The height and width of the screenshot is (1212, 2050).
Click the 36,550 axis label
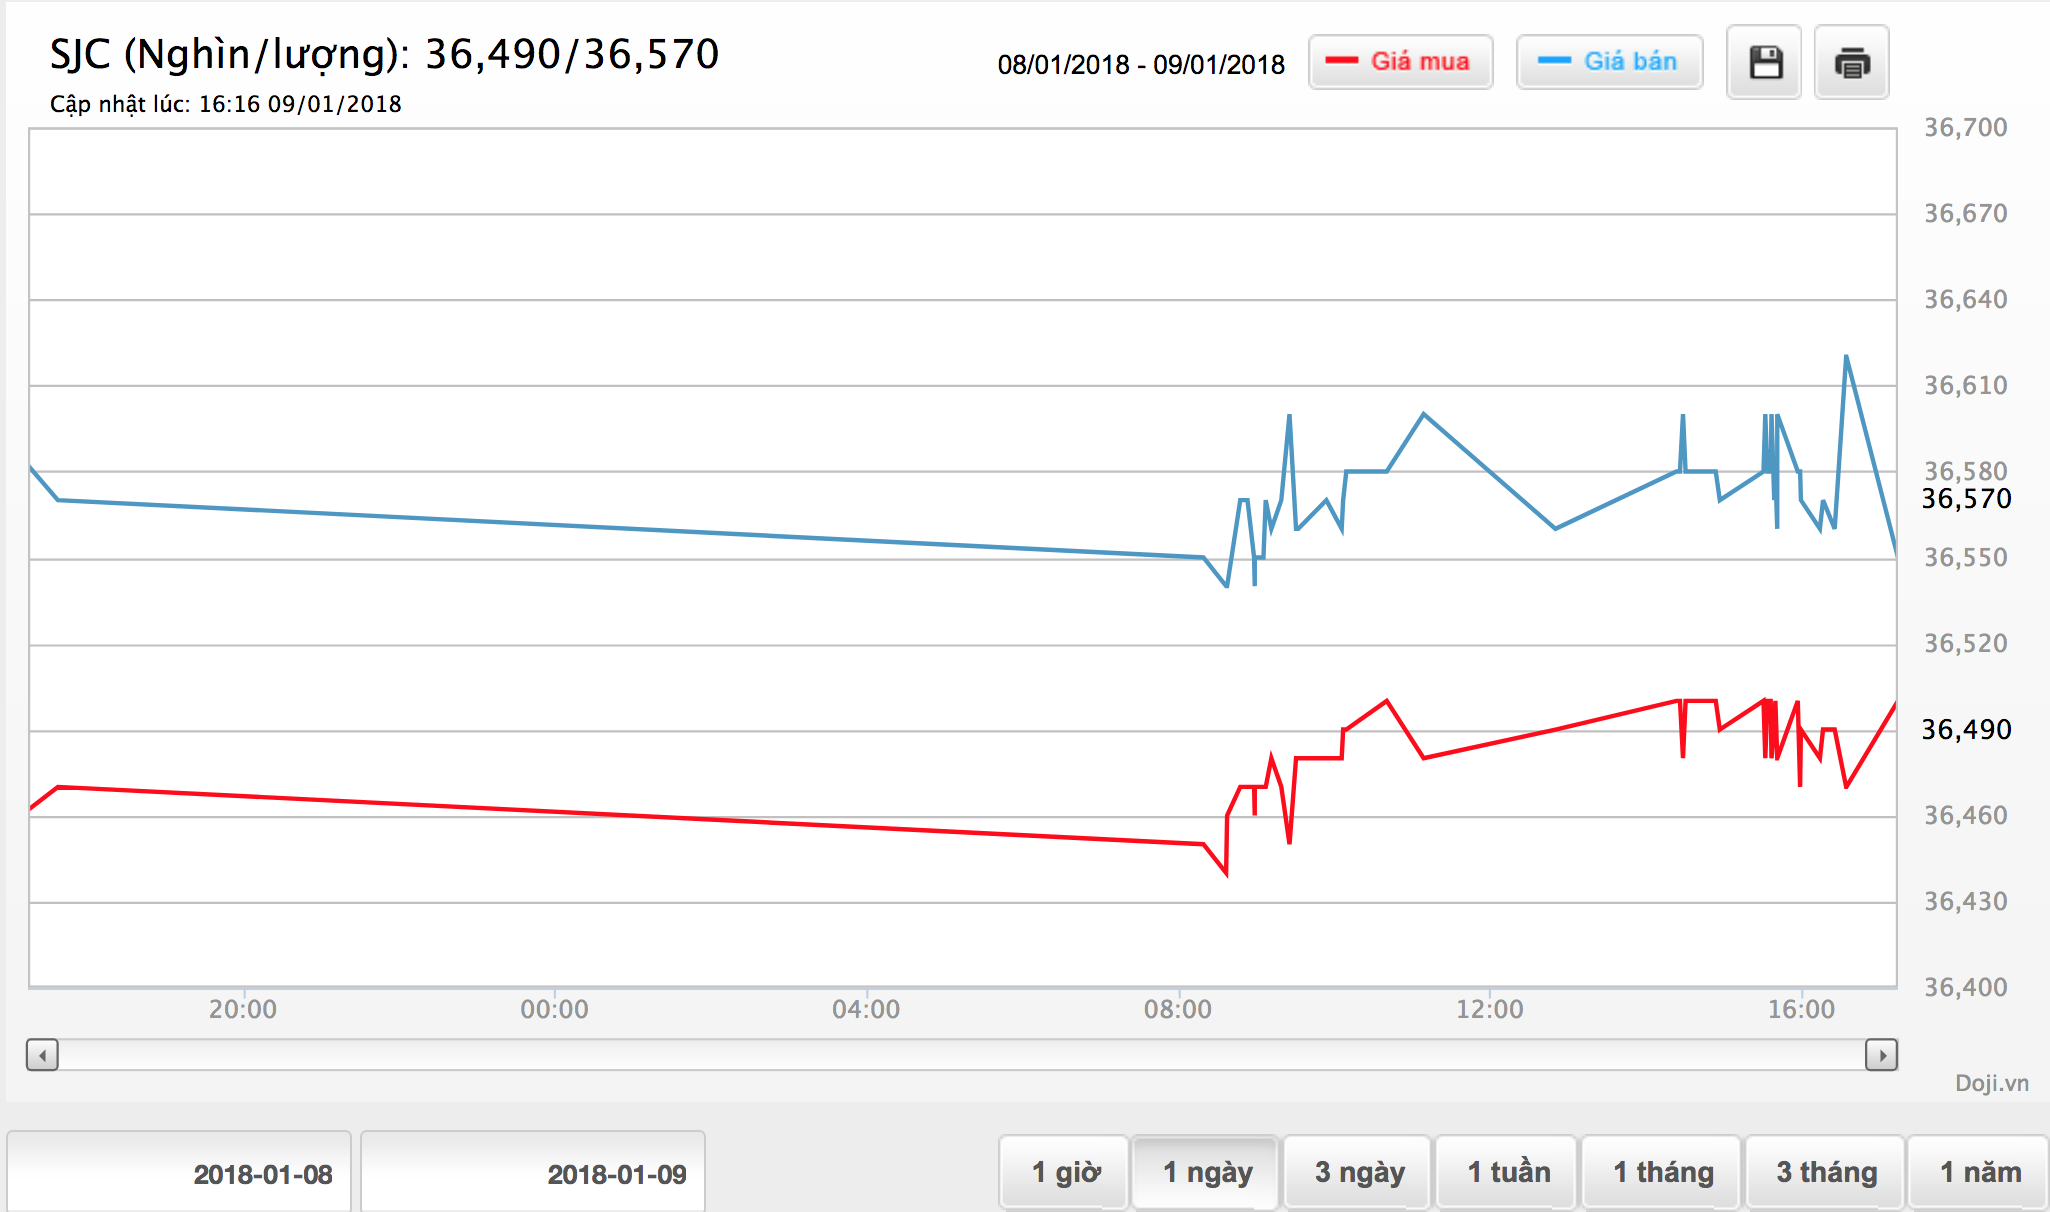(x=1966, y=558)
